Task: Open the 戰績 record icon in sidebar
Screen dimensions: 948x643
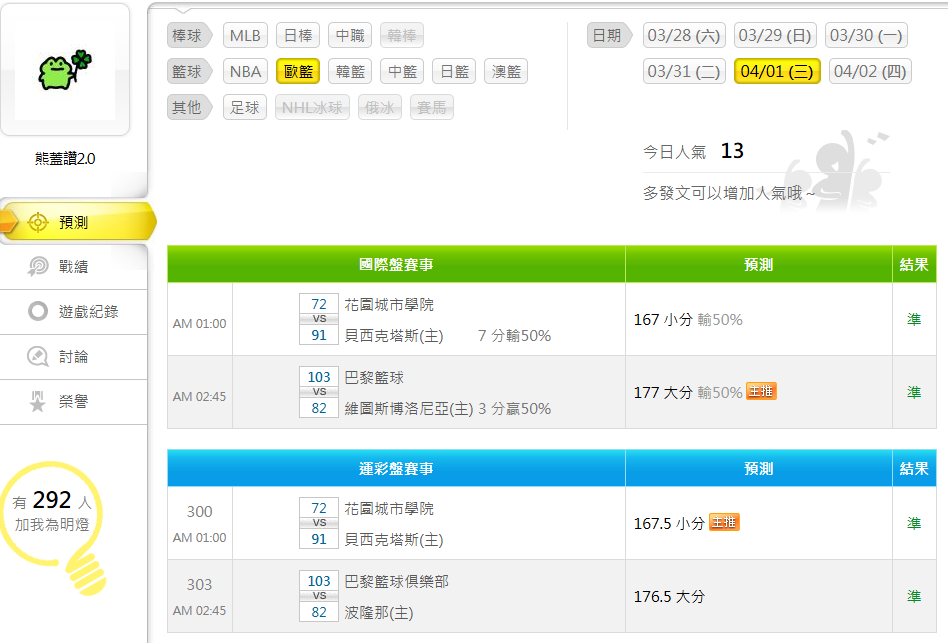Action: 38,267
